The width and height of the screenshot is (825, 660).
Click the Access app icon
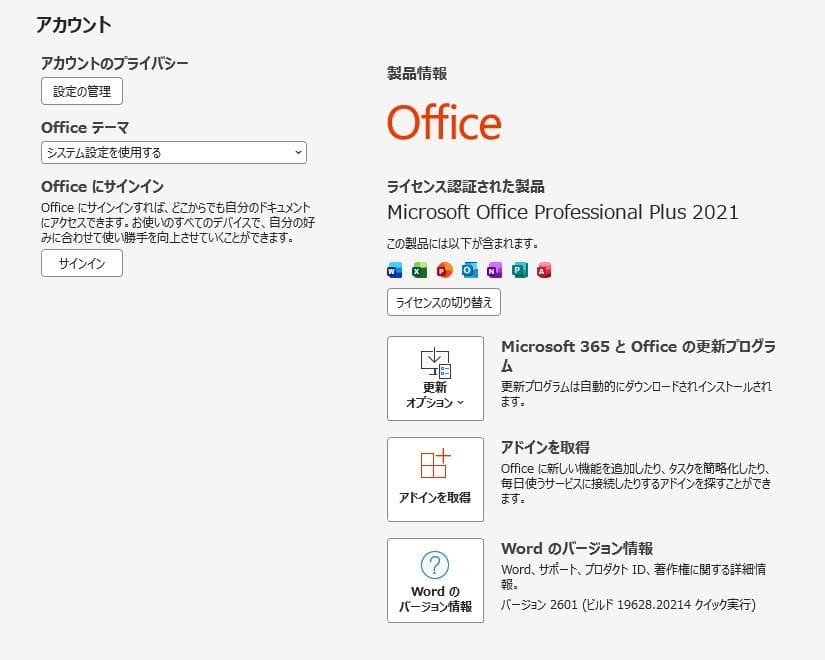(544, 270)
